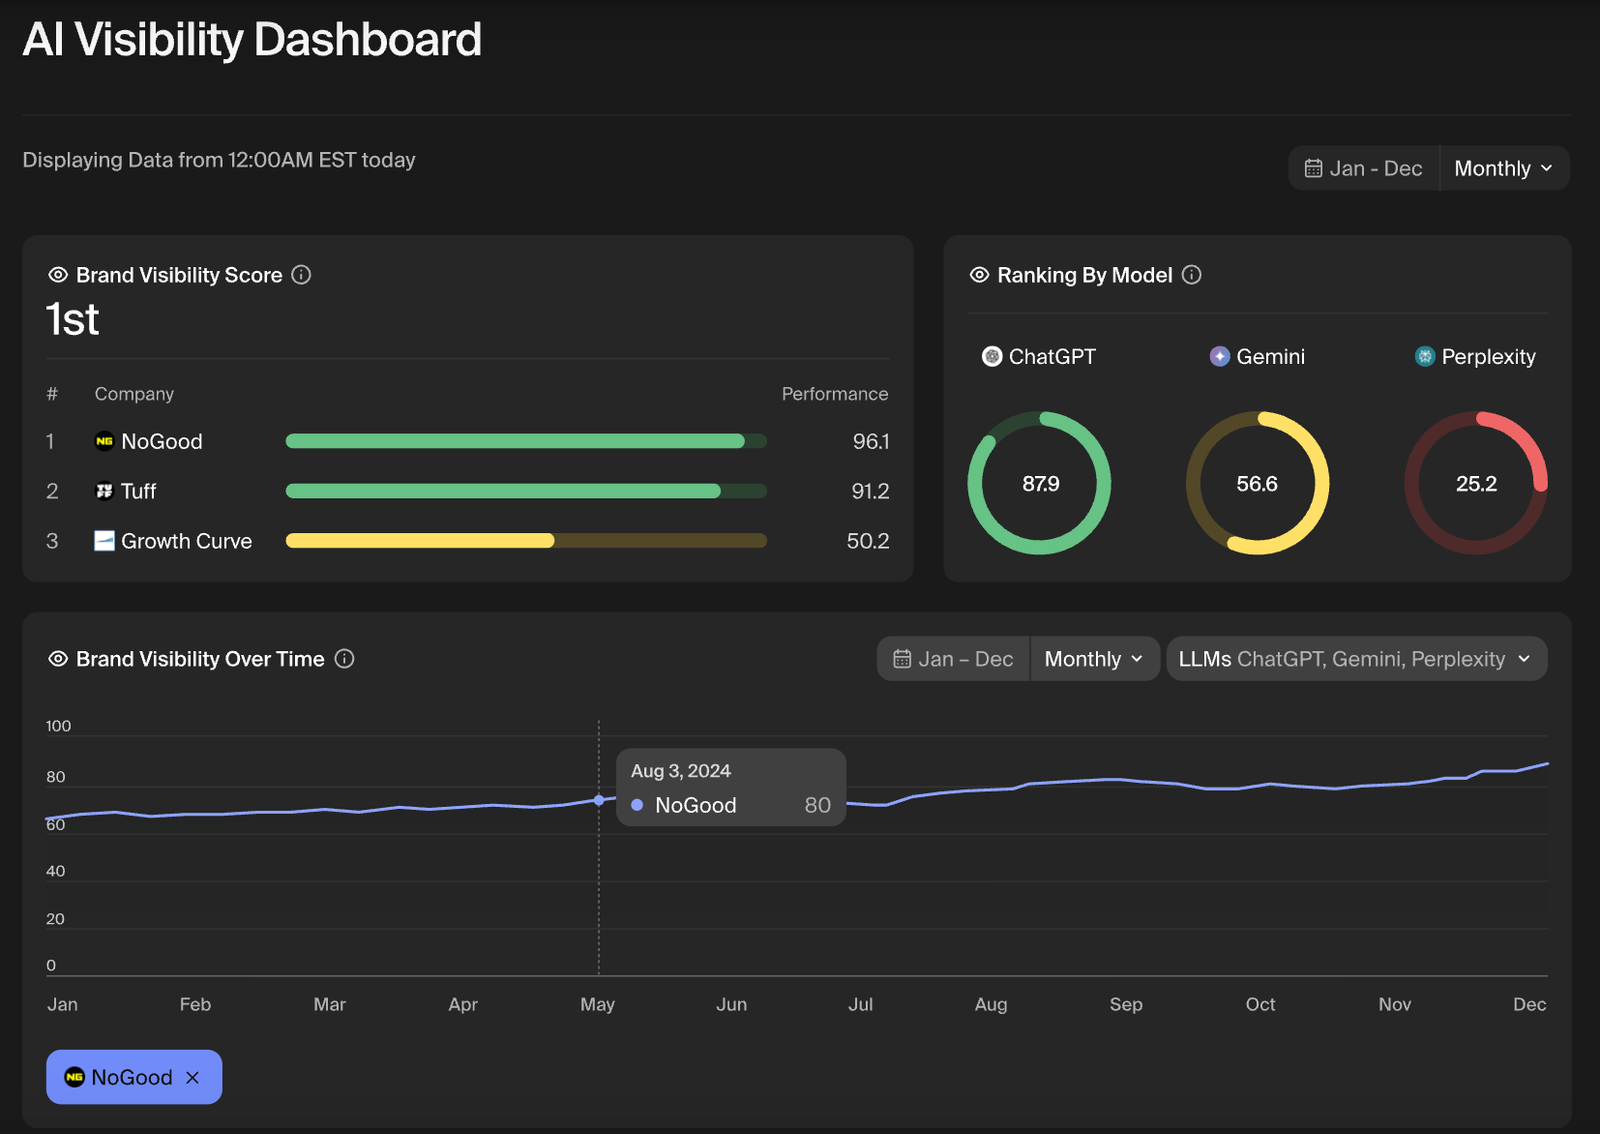Open the top Monthly interval dropdown
The image size is (1600, 1134).
[1503, 169]
